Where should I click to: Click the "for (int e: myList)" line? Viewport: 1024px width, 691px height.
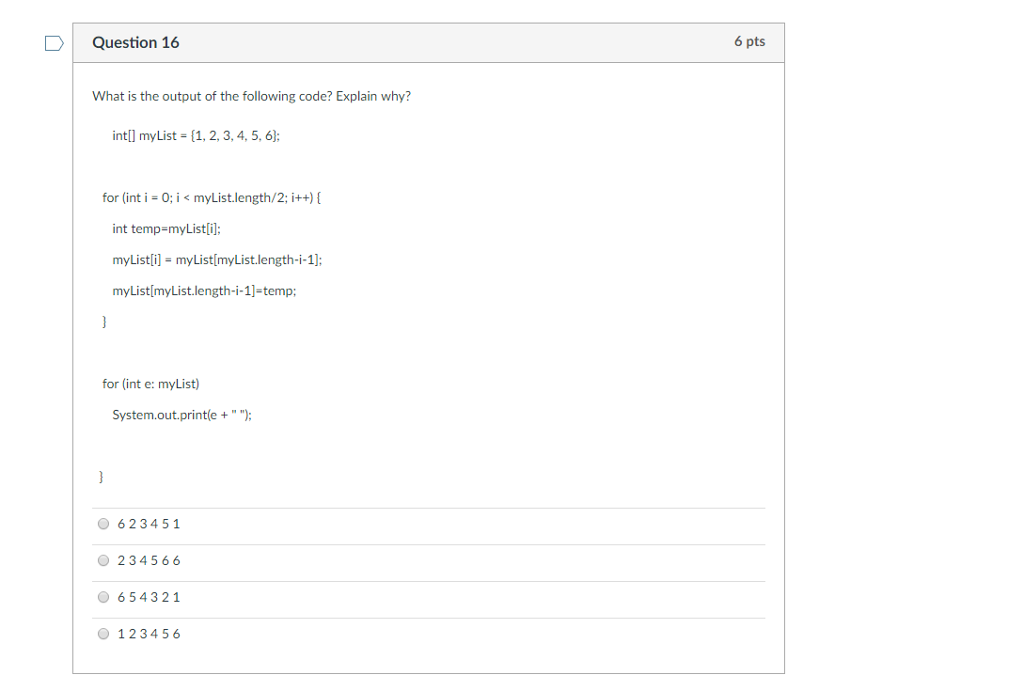(151, 384)
